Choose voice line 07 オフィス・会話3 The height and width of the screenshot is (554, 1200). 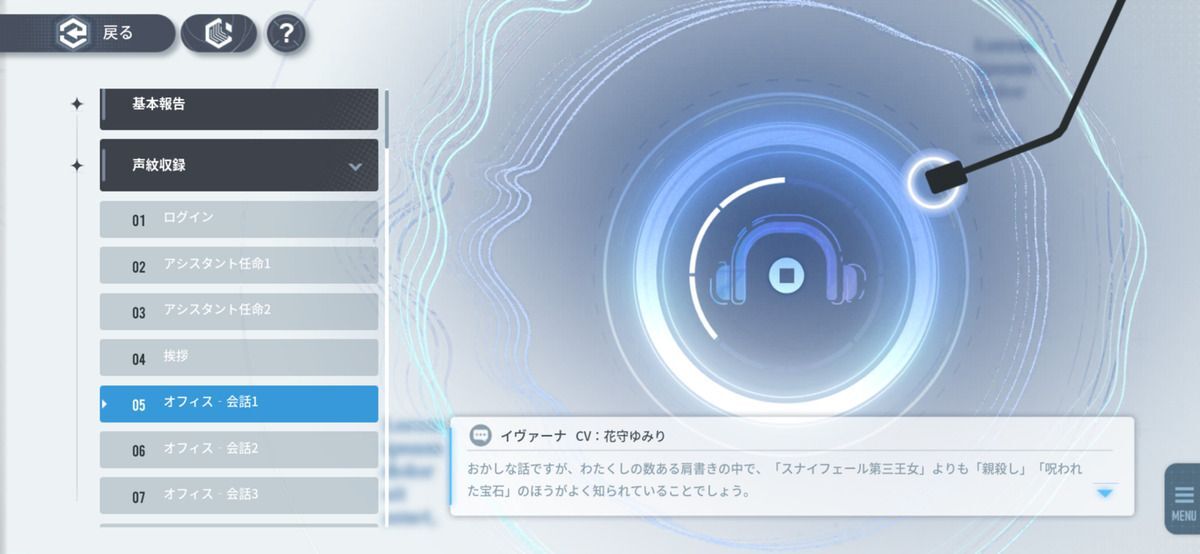point(238,495)
